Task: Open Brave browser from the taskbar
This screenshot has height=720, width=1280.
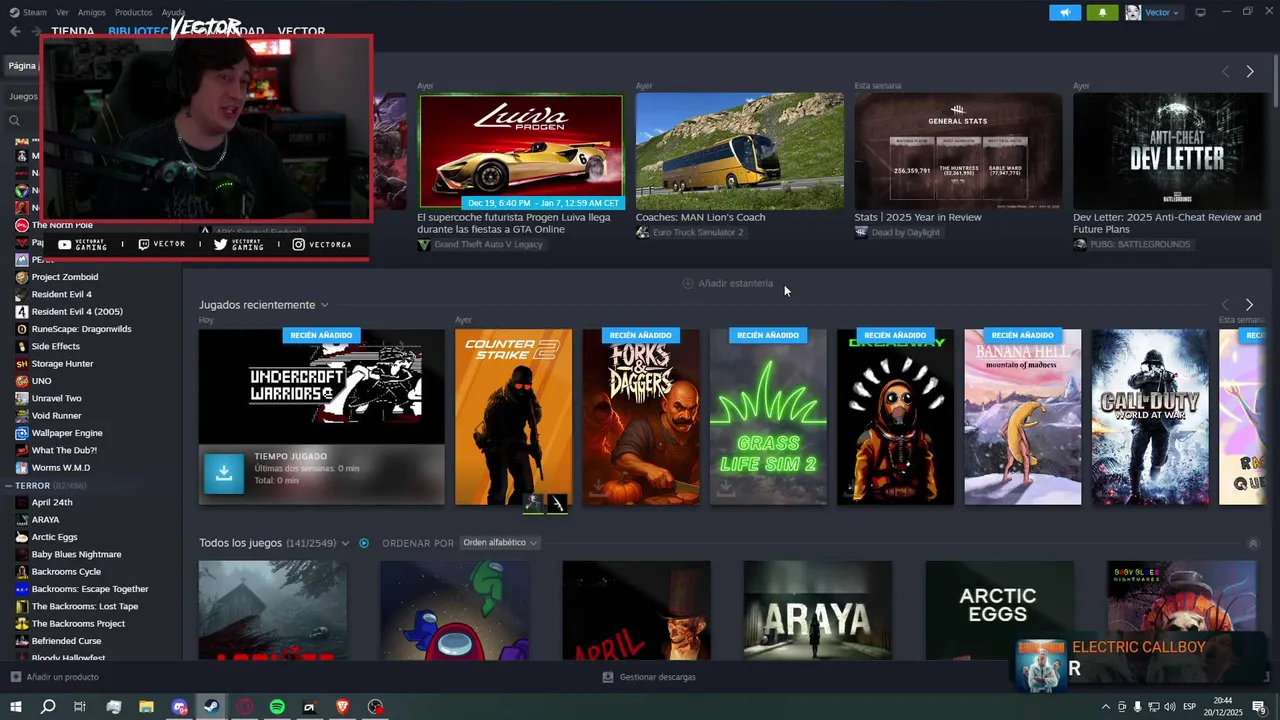Action: coord(343,707)
